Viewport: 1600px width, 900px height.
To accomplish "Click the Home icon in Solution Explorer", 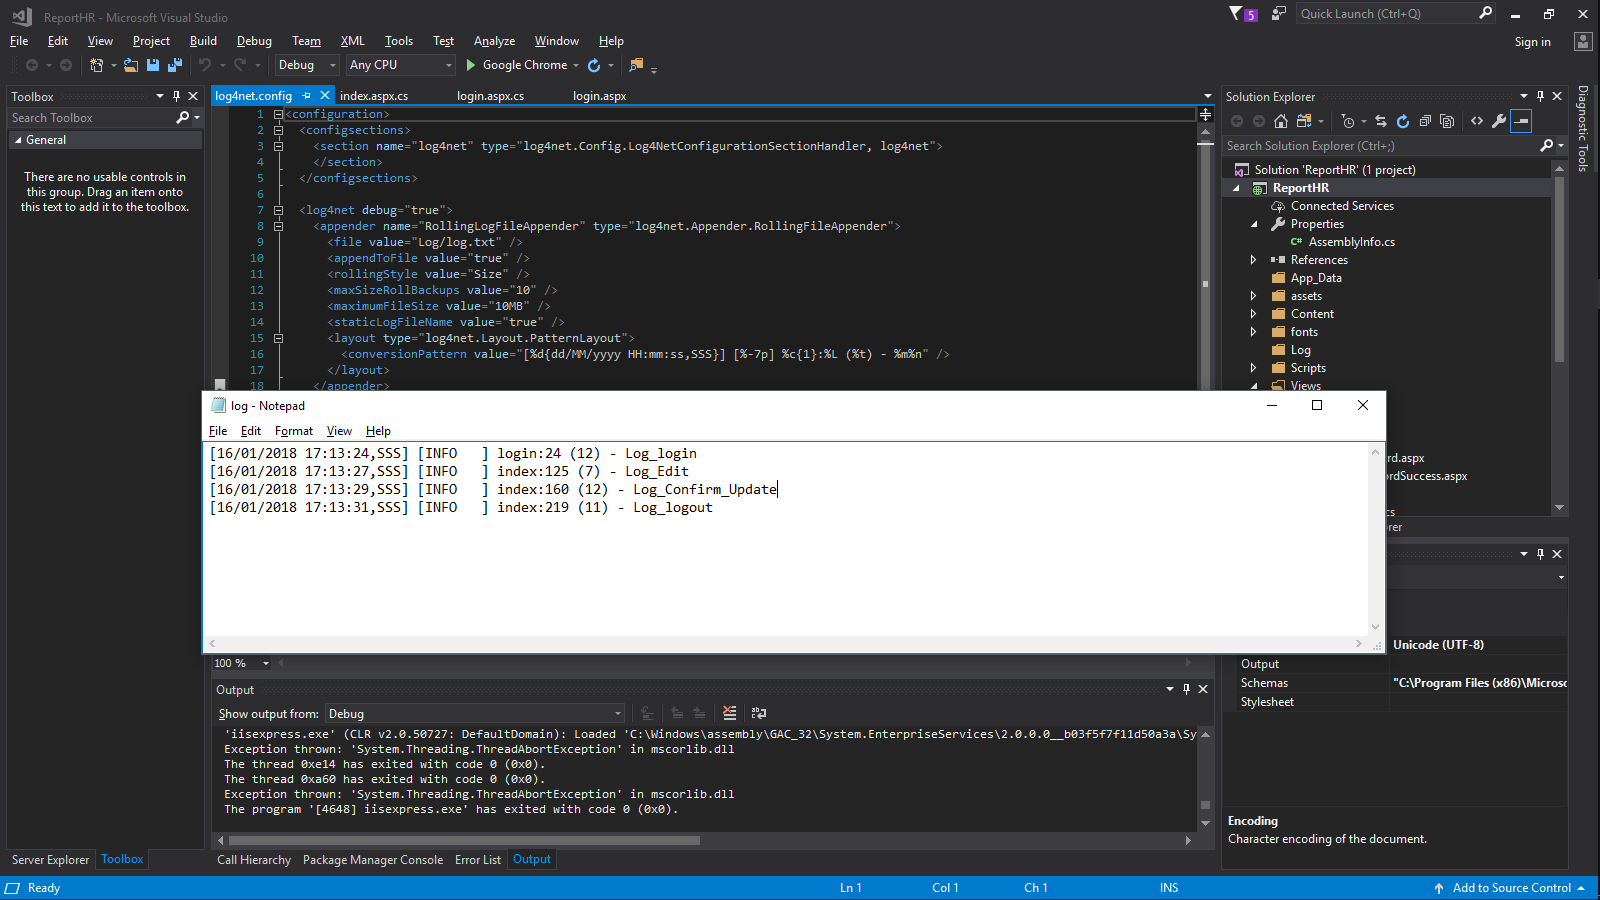I will pos(1281,121).
